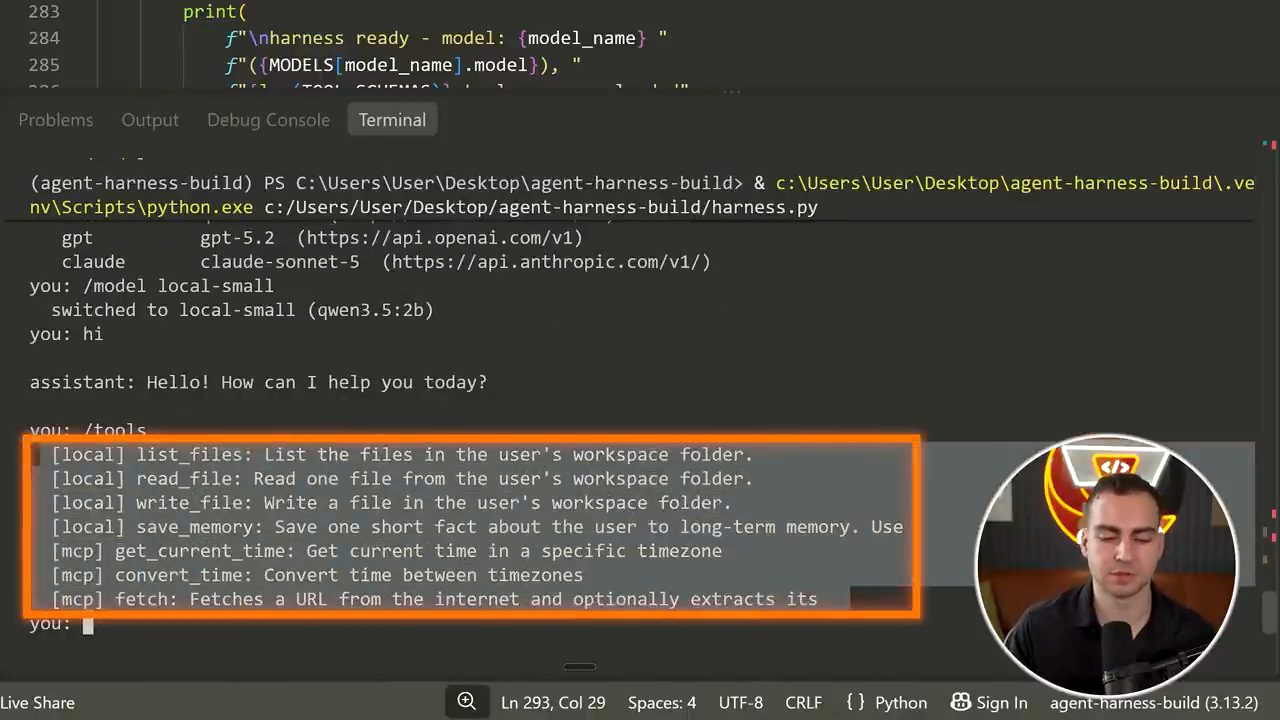Click the 'you: /model local-small' line
Image resolution: width=1280 pixels, height=720 pixels.
[152, 286]
